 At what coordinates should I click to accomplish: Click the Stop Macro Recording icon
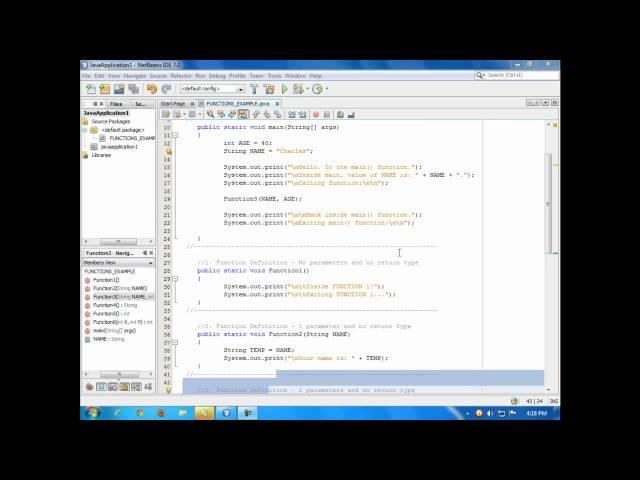327,115
